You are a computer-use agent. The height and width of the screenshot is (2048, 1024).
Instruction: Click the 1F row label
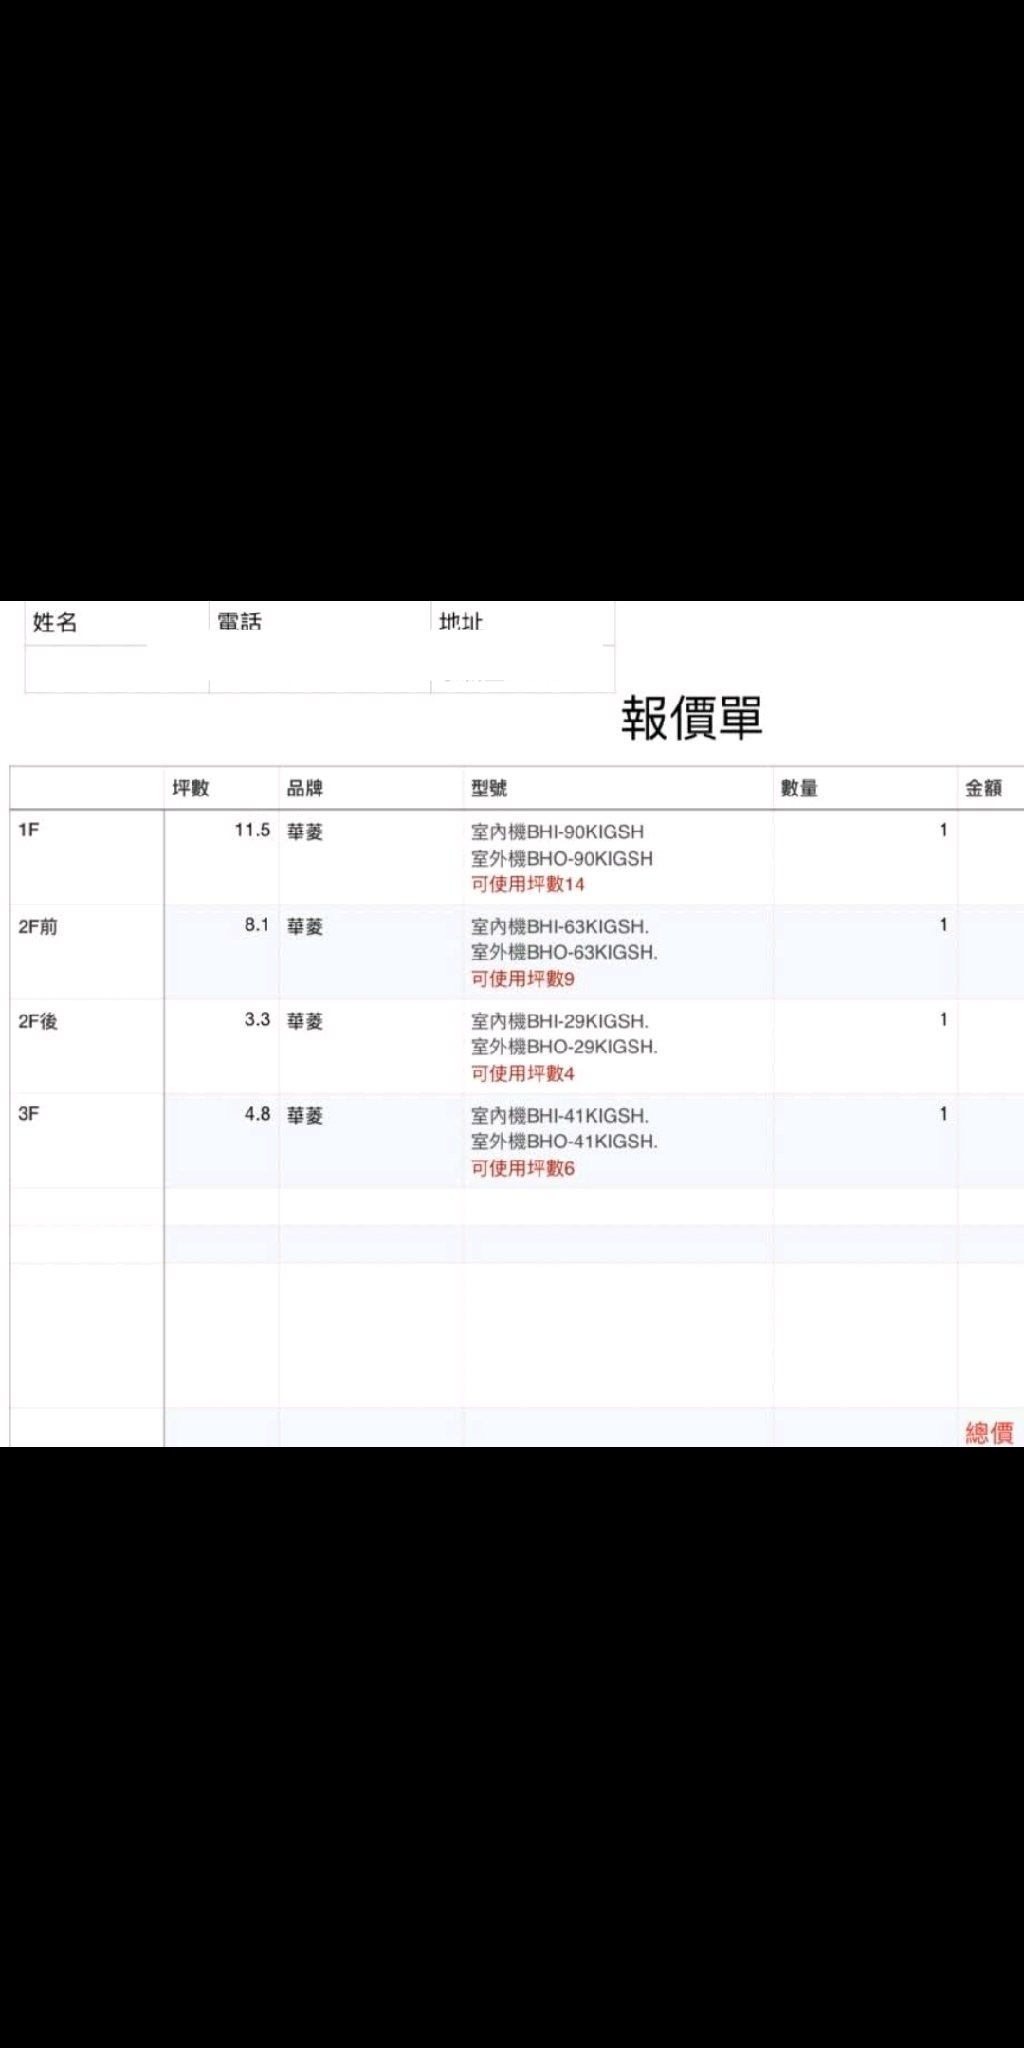click(29, 830)
